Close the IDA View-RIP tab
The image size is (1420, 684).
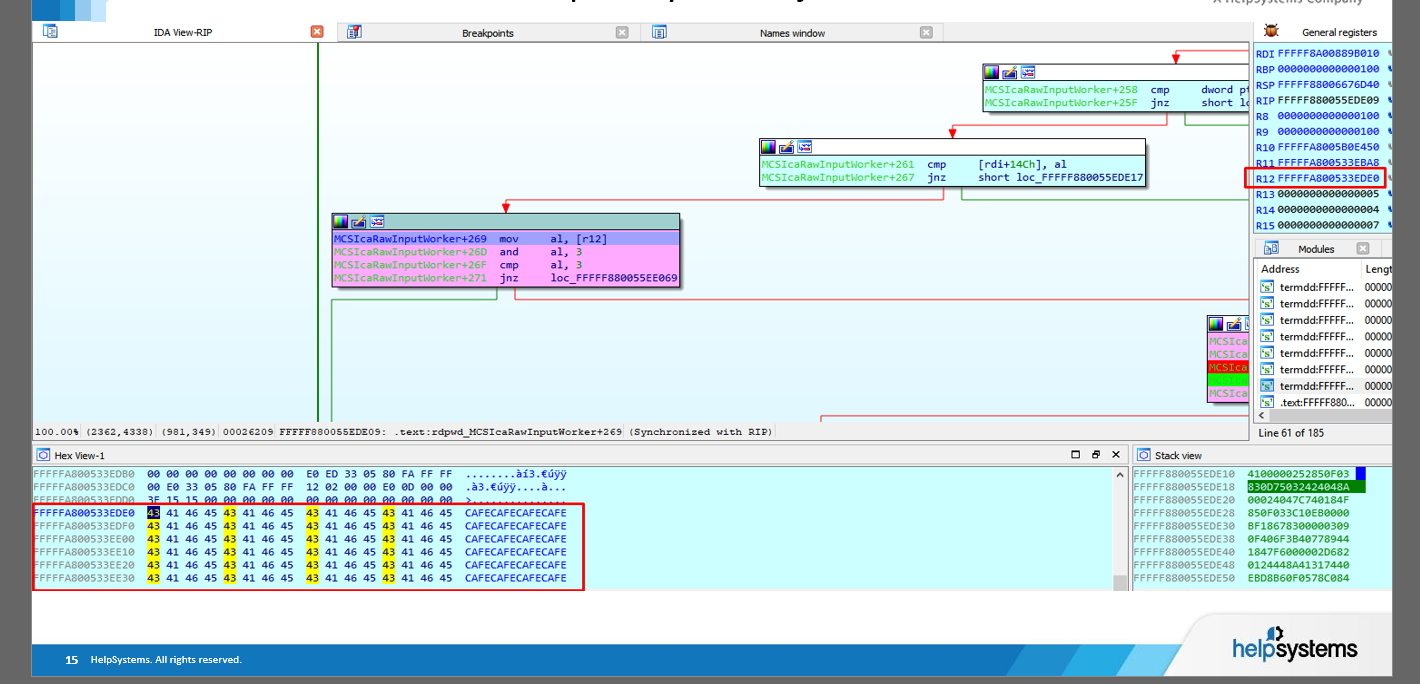click(x=317, y=32)
